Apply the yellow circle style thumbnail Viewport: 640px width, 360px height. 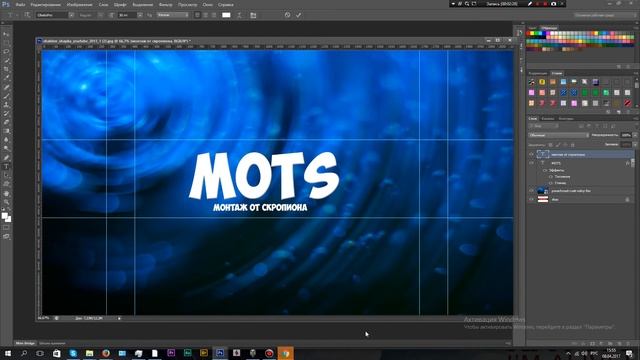(542, 82)
